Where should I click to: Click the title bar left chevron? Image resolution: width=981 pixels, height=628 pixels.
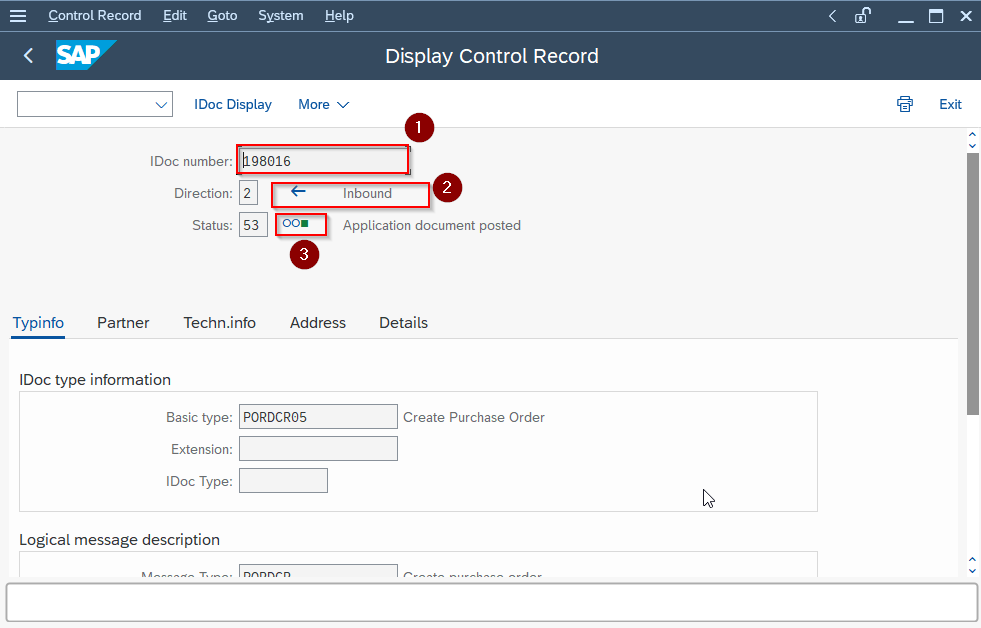pyautogui.click(x=832, y=16)
